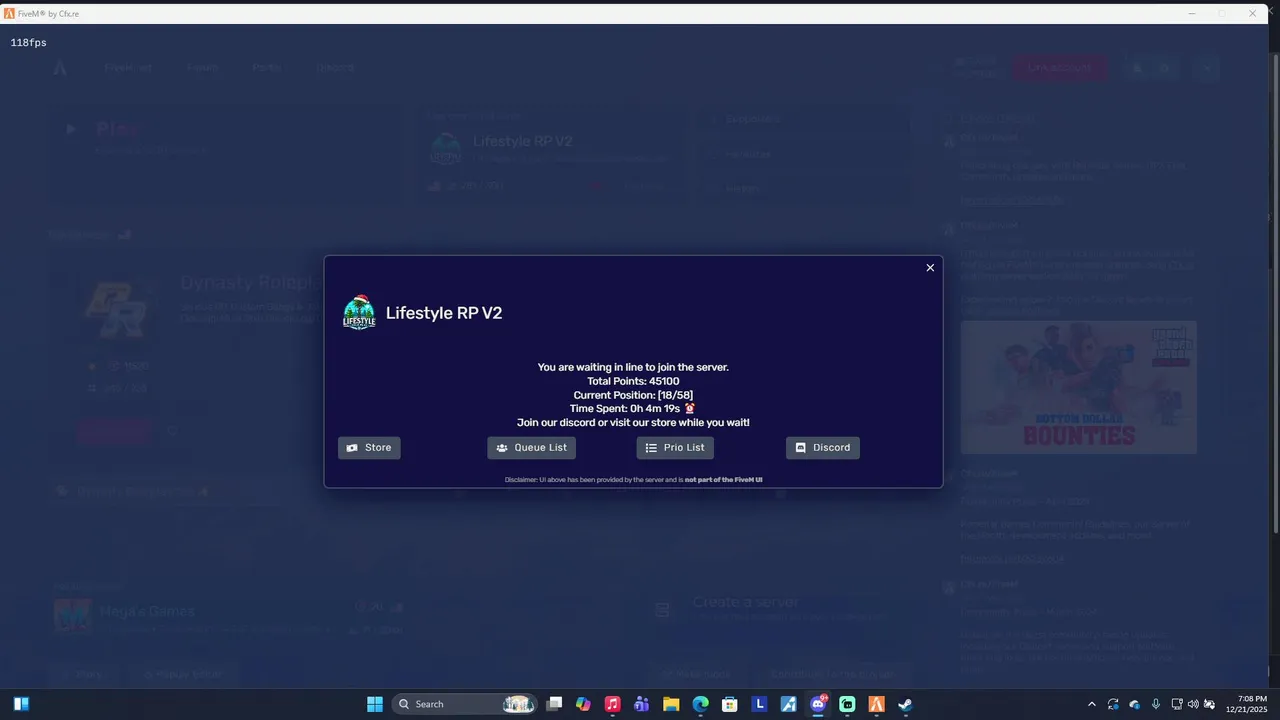Click the microphone tray icon
This screenshot has height=720, width=1280.
click(x=1156, y=704)
